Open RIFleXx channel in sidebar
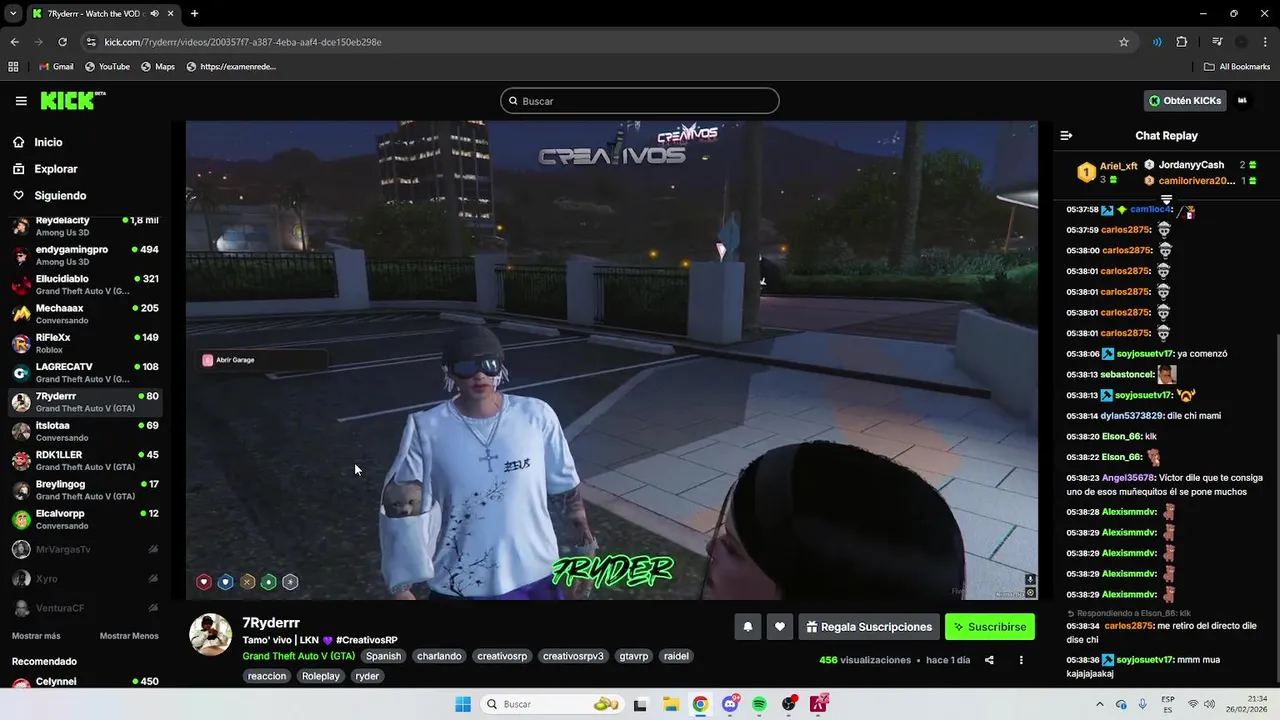1280x720 pixels. coord(86,343)
